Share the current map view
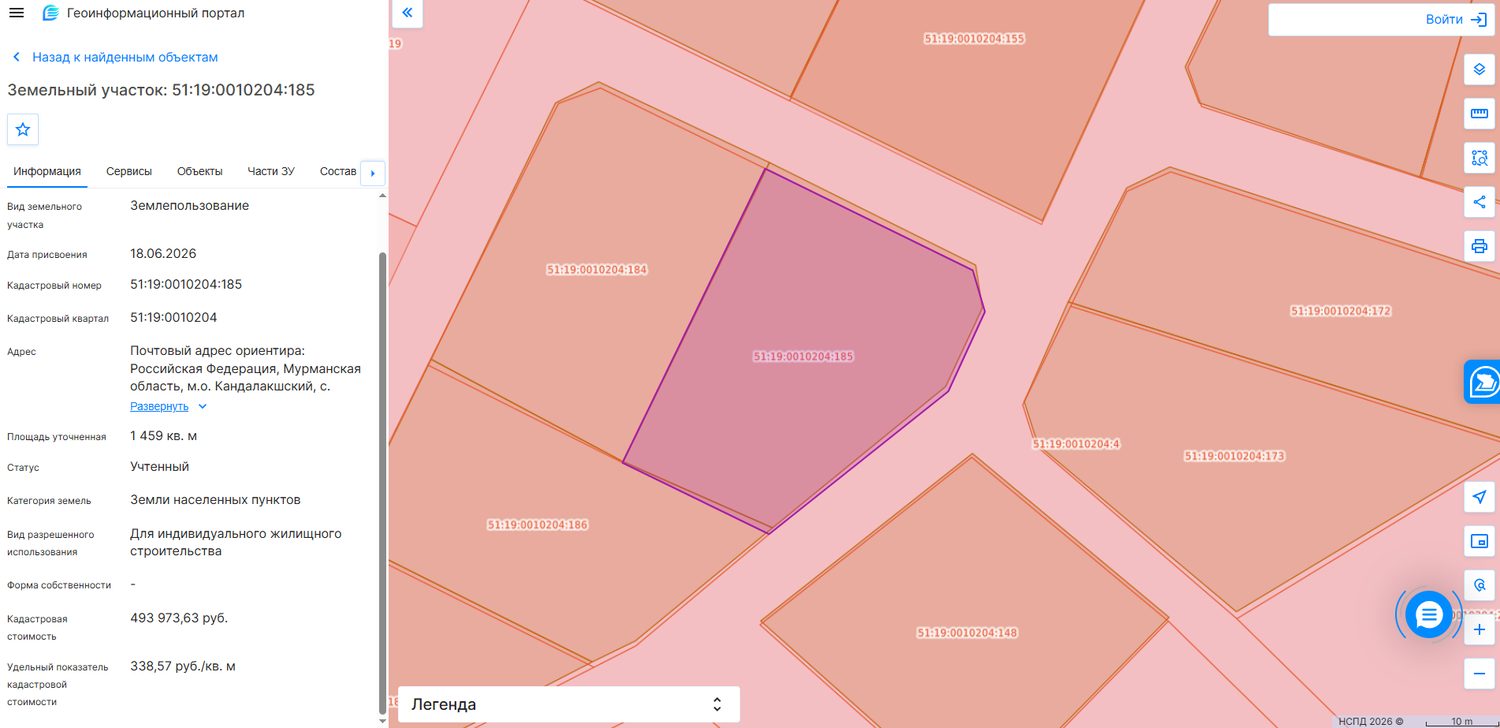The height and width of the screenshot is (728, 1500). tap(1479, 202)
